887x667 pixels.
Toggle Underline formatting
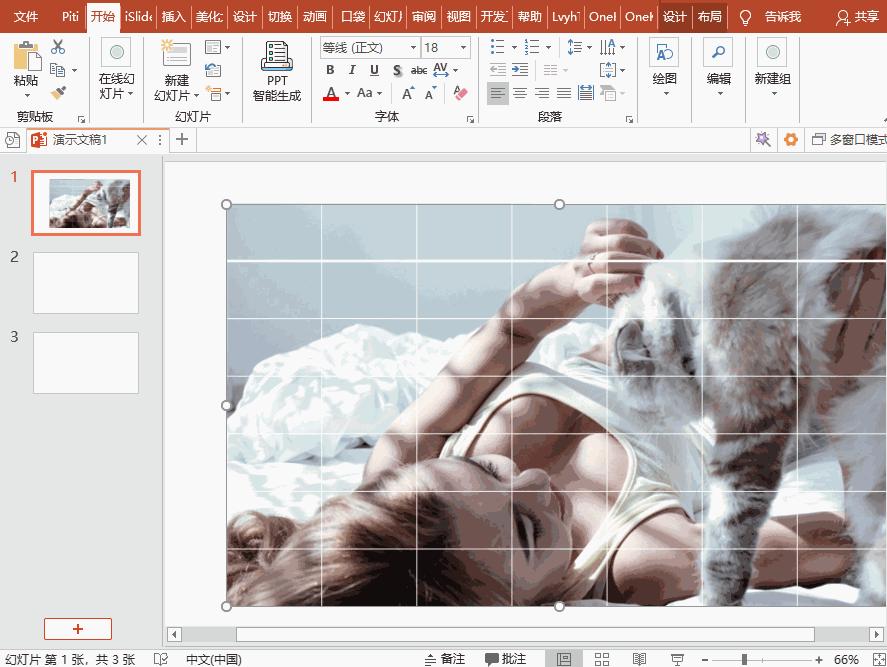(374, 70)
